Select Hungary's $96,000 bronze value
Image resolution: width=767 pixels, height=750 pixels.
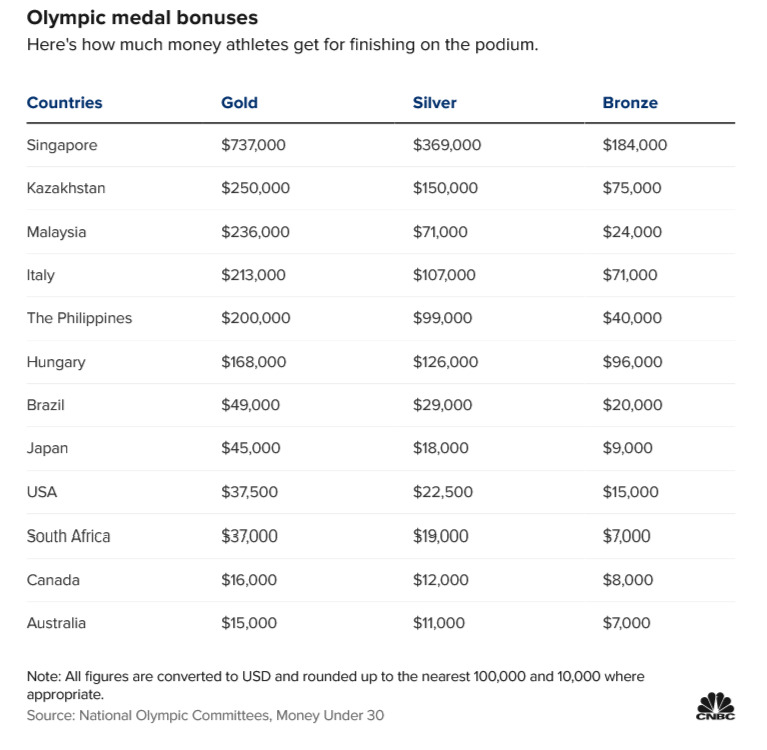click(632, 362)
